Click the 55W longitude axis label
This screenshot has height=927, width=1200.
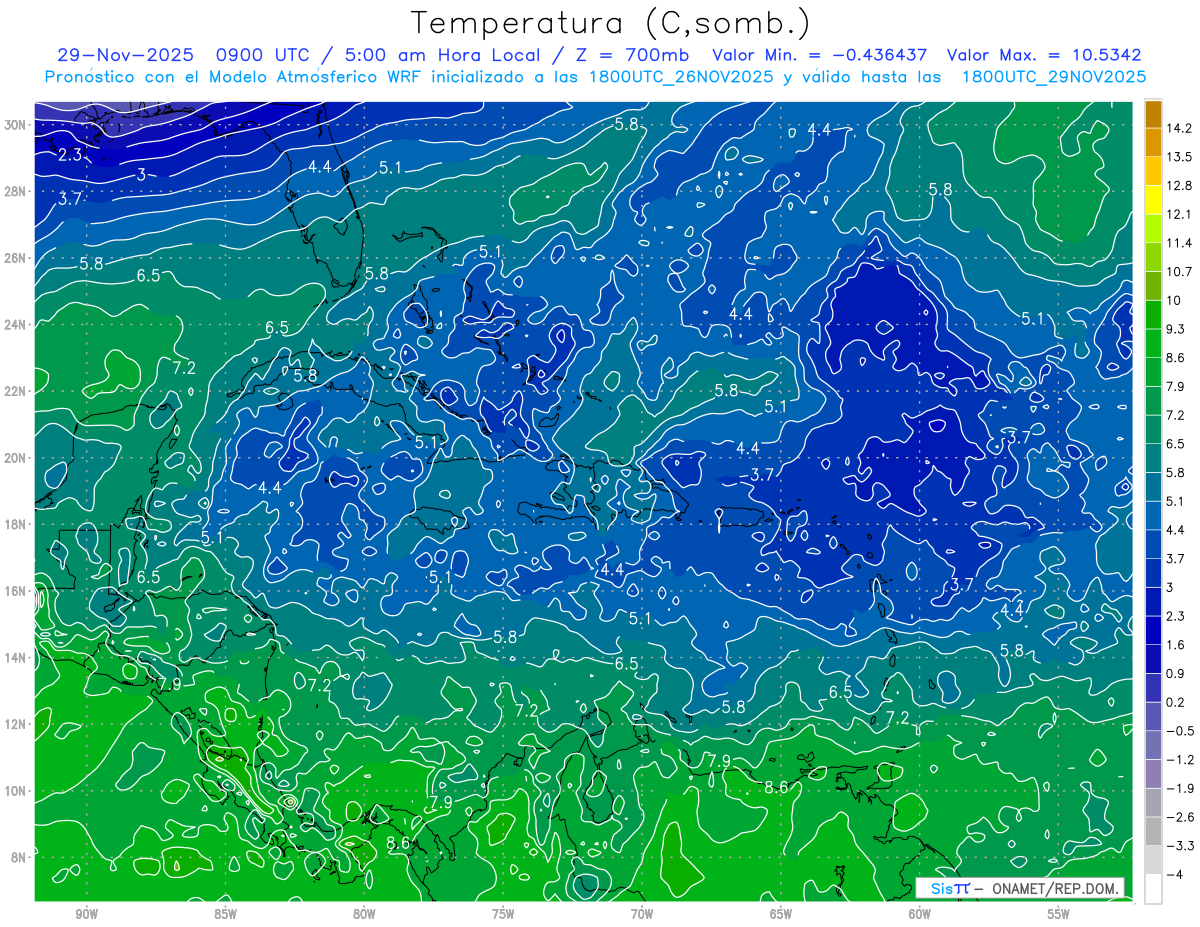coord(1059,914)
